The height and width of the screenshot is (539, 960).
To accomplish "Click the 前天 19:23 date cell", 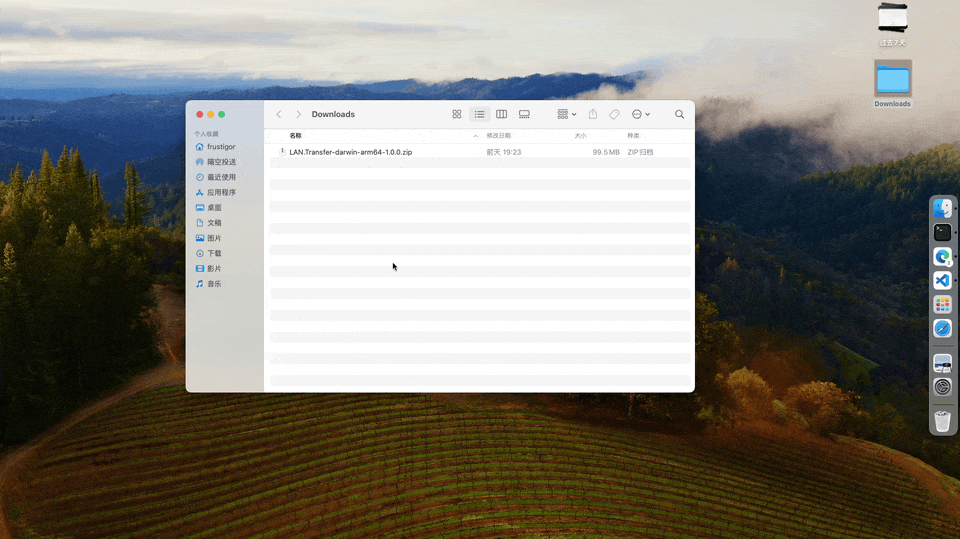I will pos(504,152).
